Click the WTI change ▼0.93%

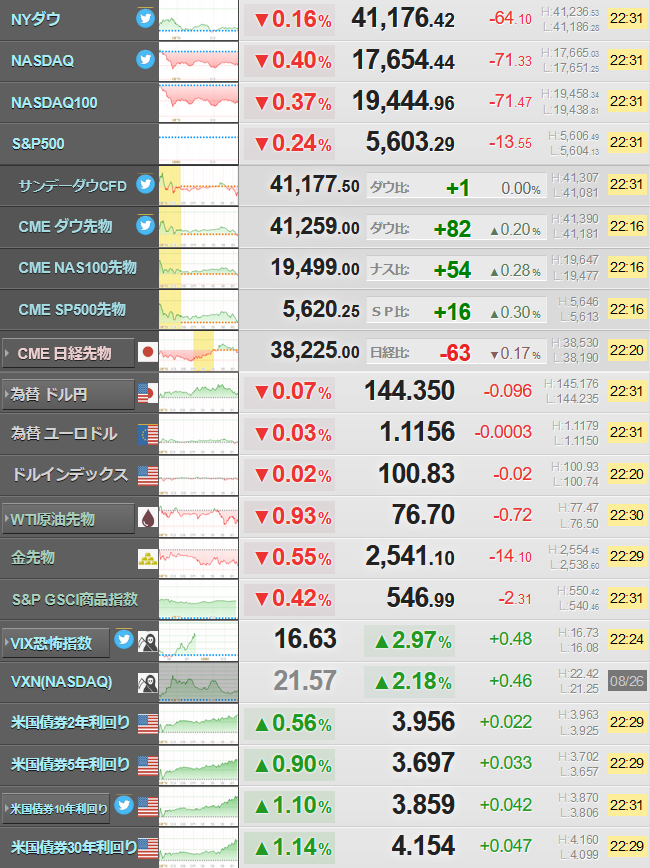click(x=292, y=516)
